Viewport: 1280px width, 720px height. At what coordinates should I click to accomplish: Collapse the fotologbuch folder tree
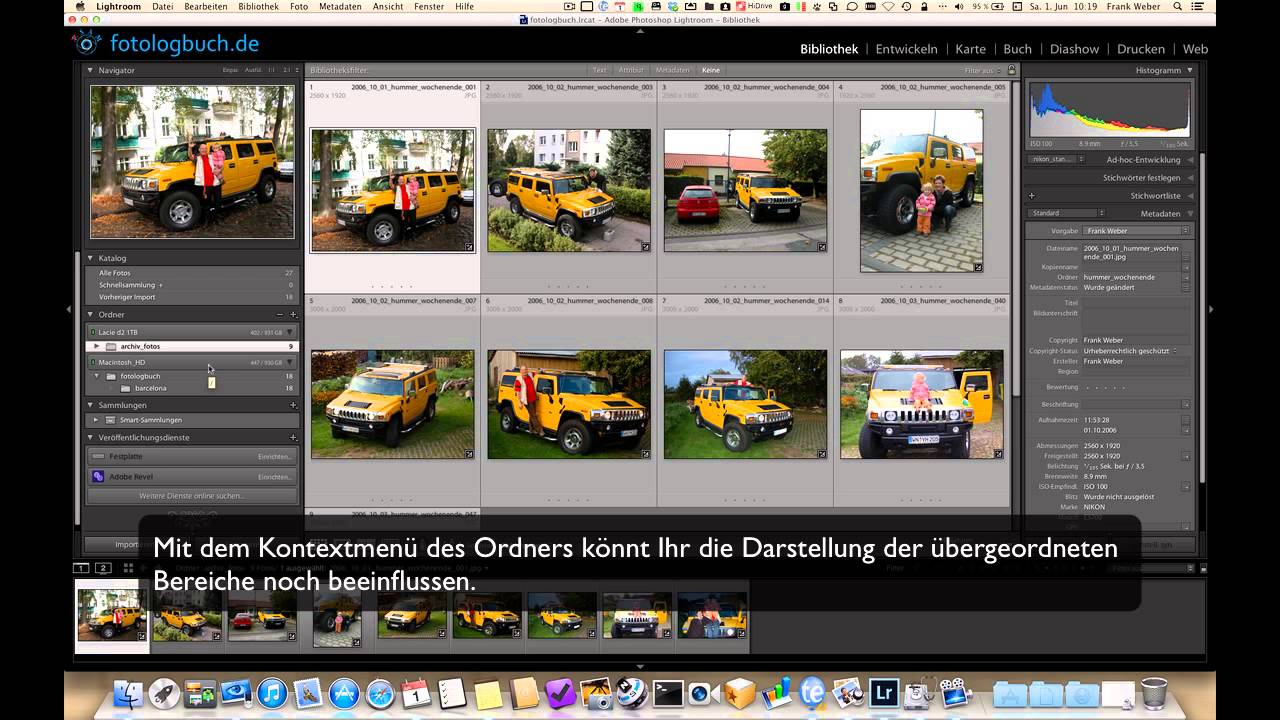97,376
